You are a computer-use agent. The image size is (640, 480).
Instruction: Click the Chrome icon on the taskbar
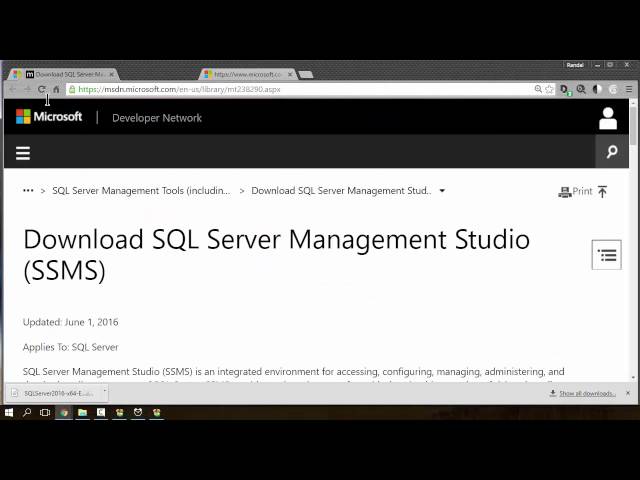(64, 413)
